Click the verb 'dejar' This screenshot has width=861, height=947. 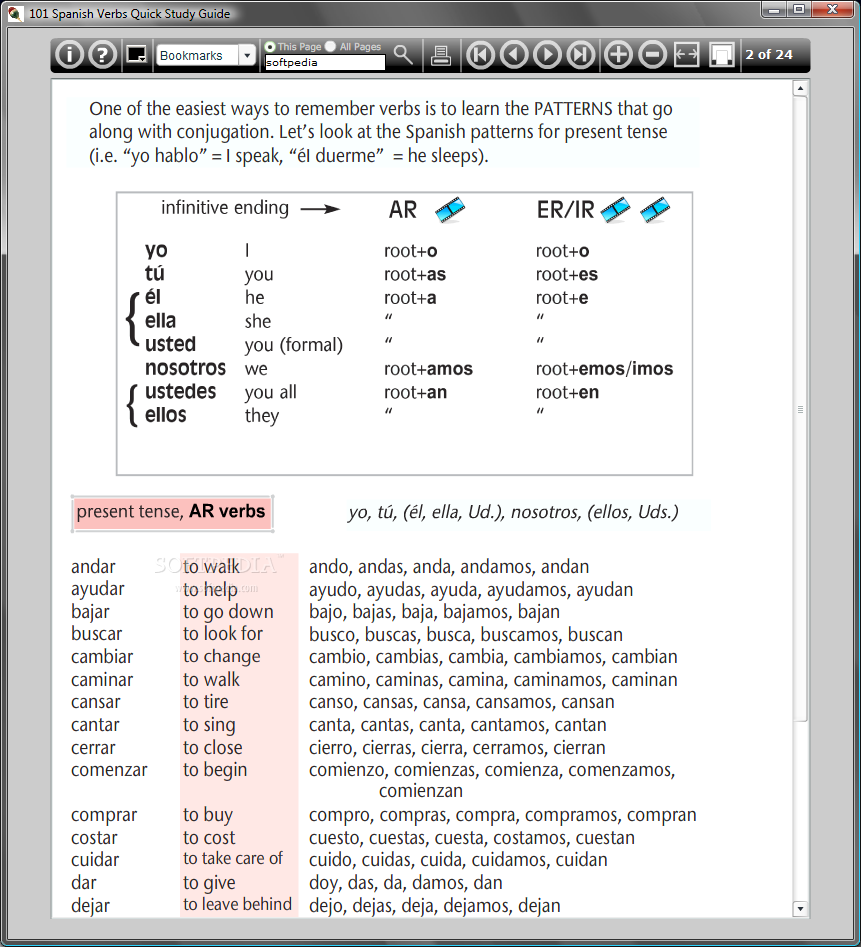(x=91, y=907)
